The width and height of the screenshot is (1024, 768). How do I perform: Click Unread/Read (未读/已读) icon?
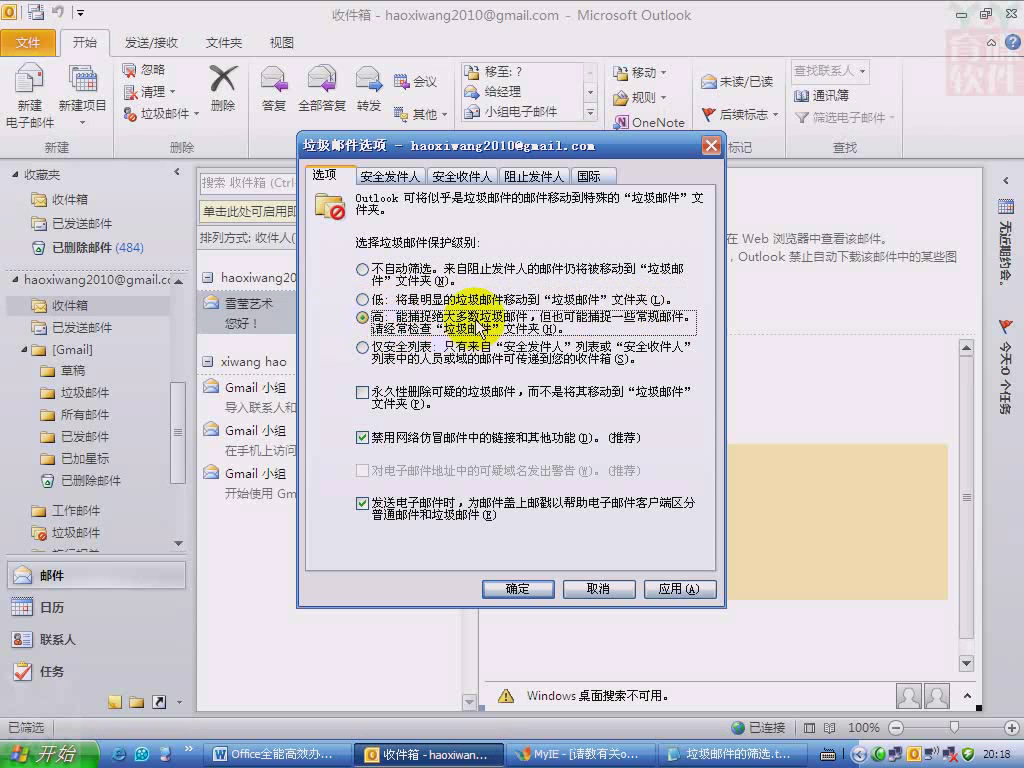click(x=709, y=82)
